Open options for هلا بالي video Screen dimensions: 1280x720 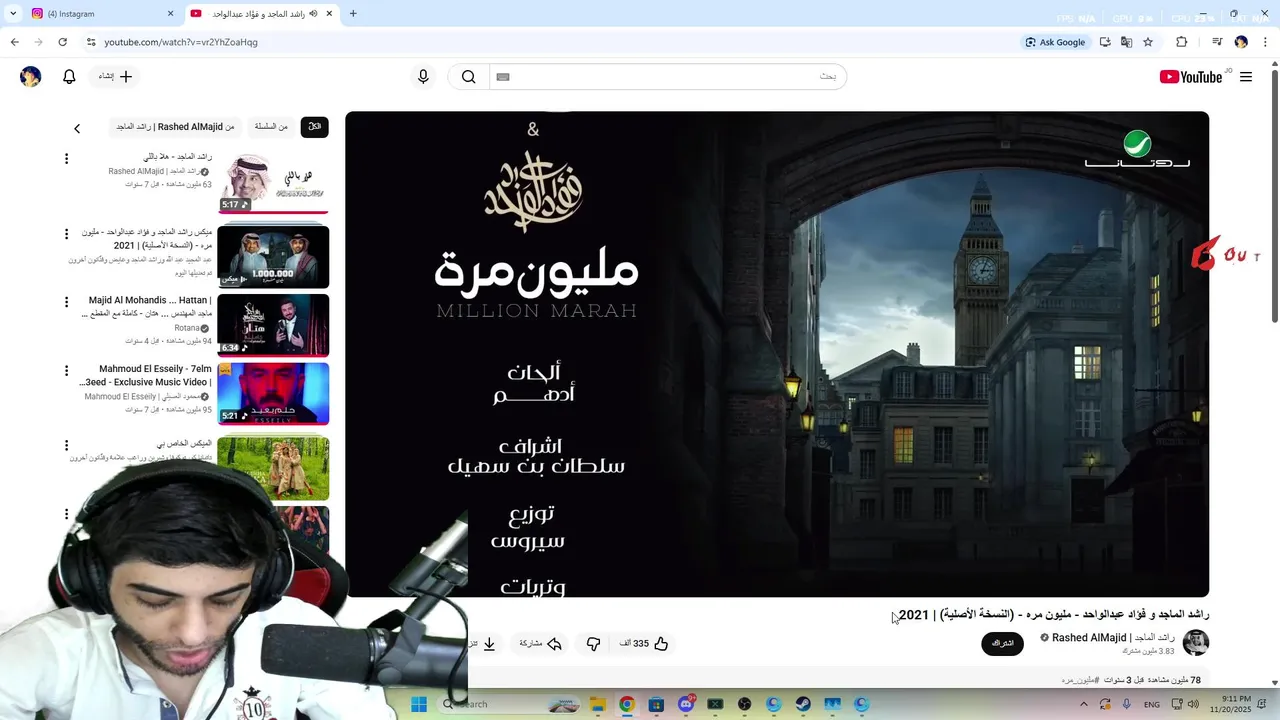coord(66,159)
